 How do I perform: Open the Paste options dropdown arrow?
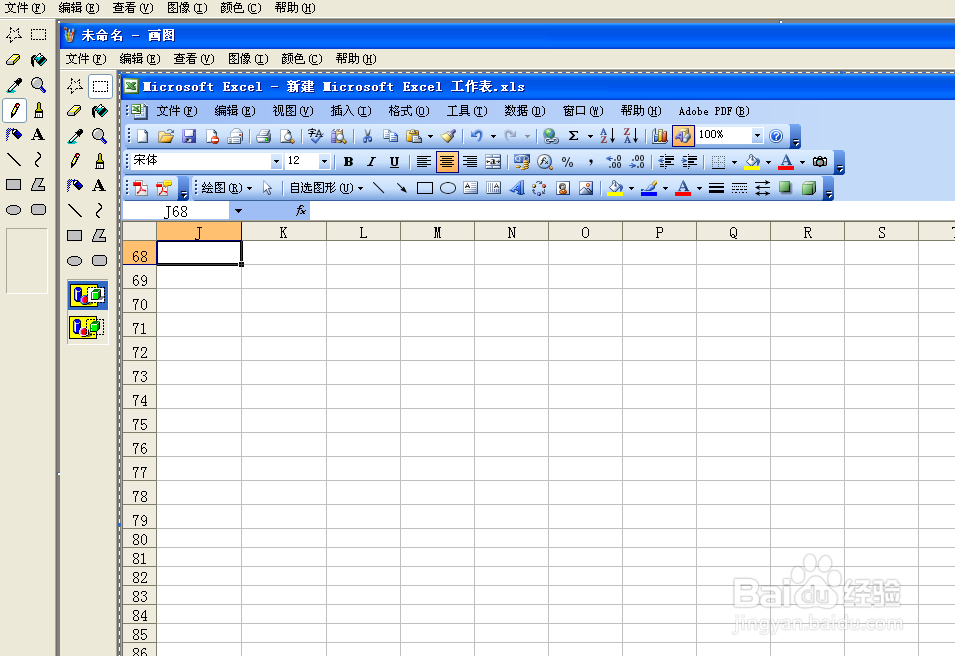(x=431, y=136)
